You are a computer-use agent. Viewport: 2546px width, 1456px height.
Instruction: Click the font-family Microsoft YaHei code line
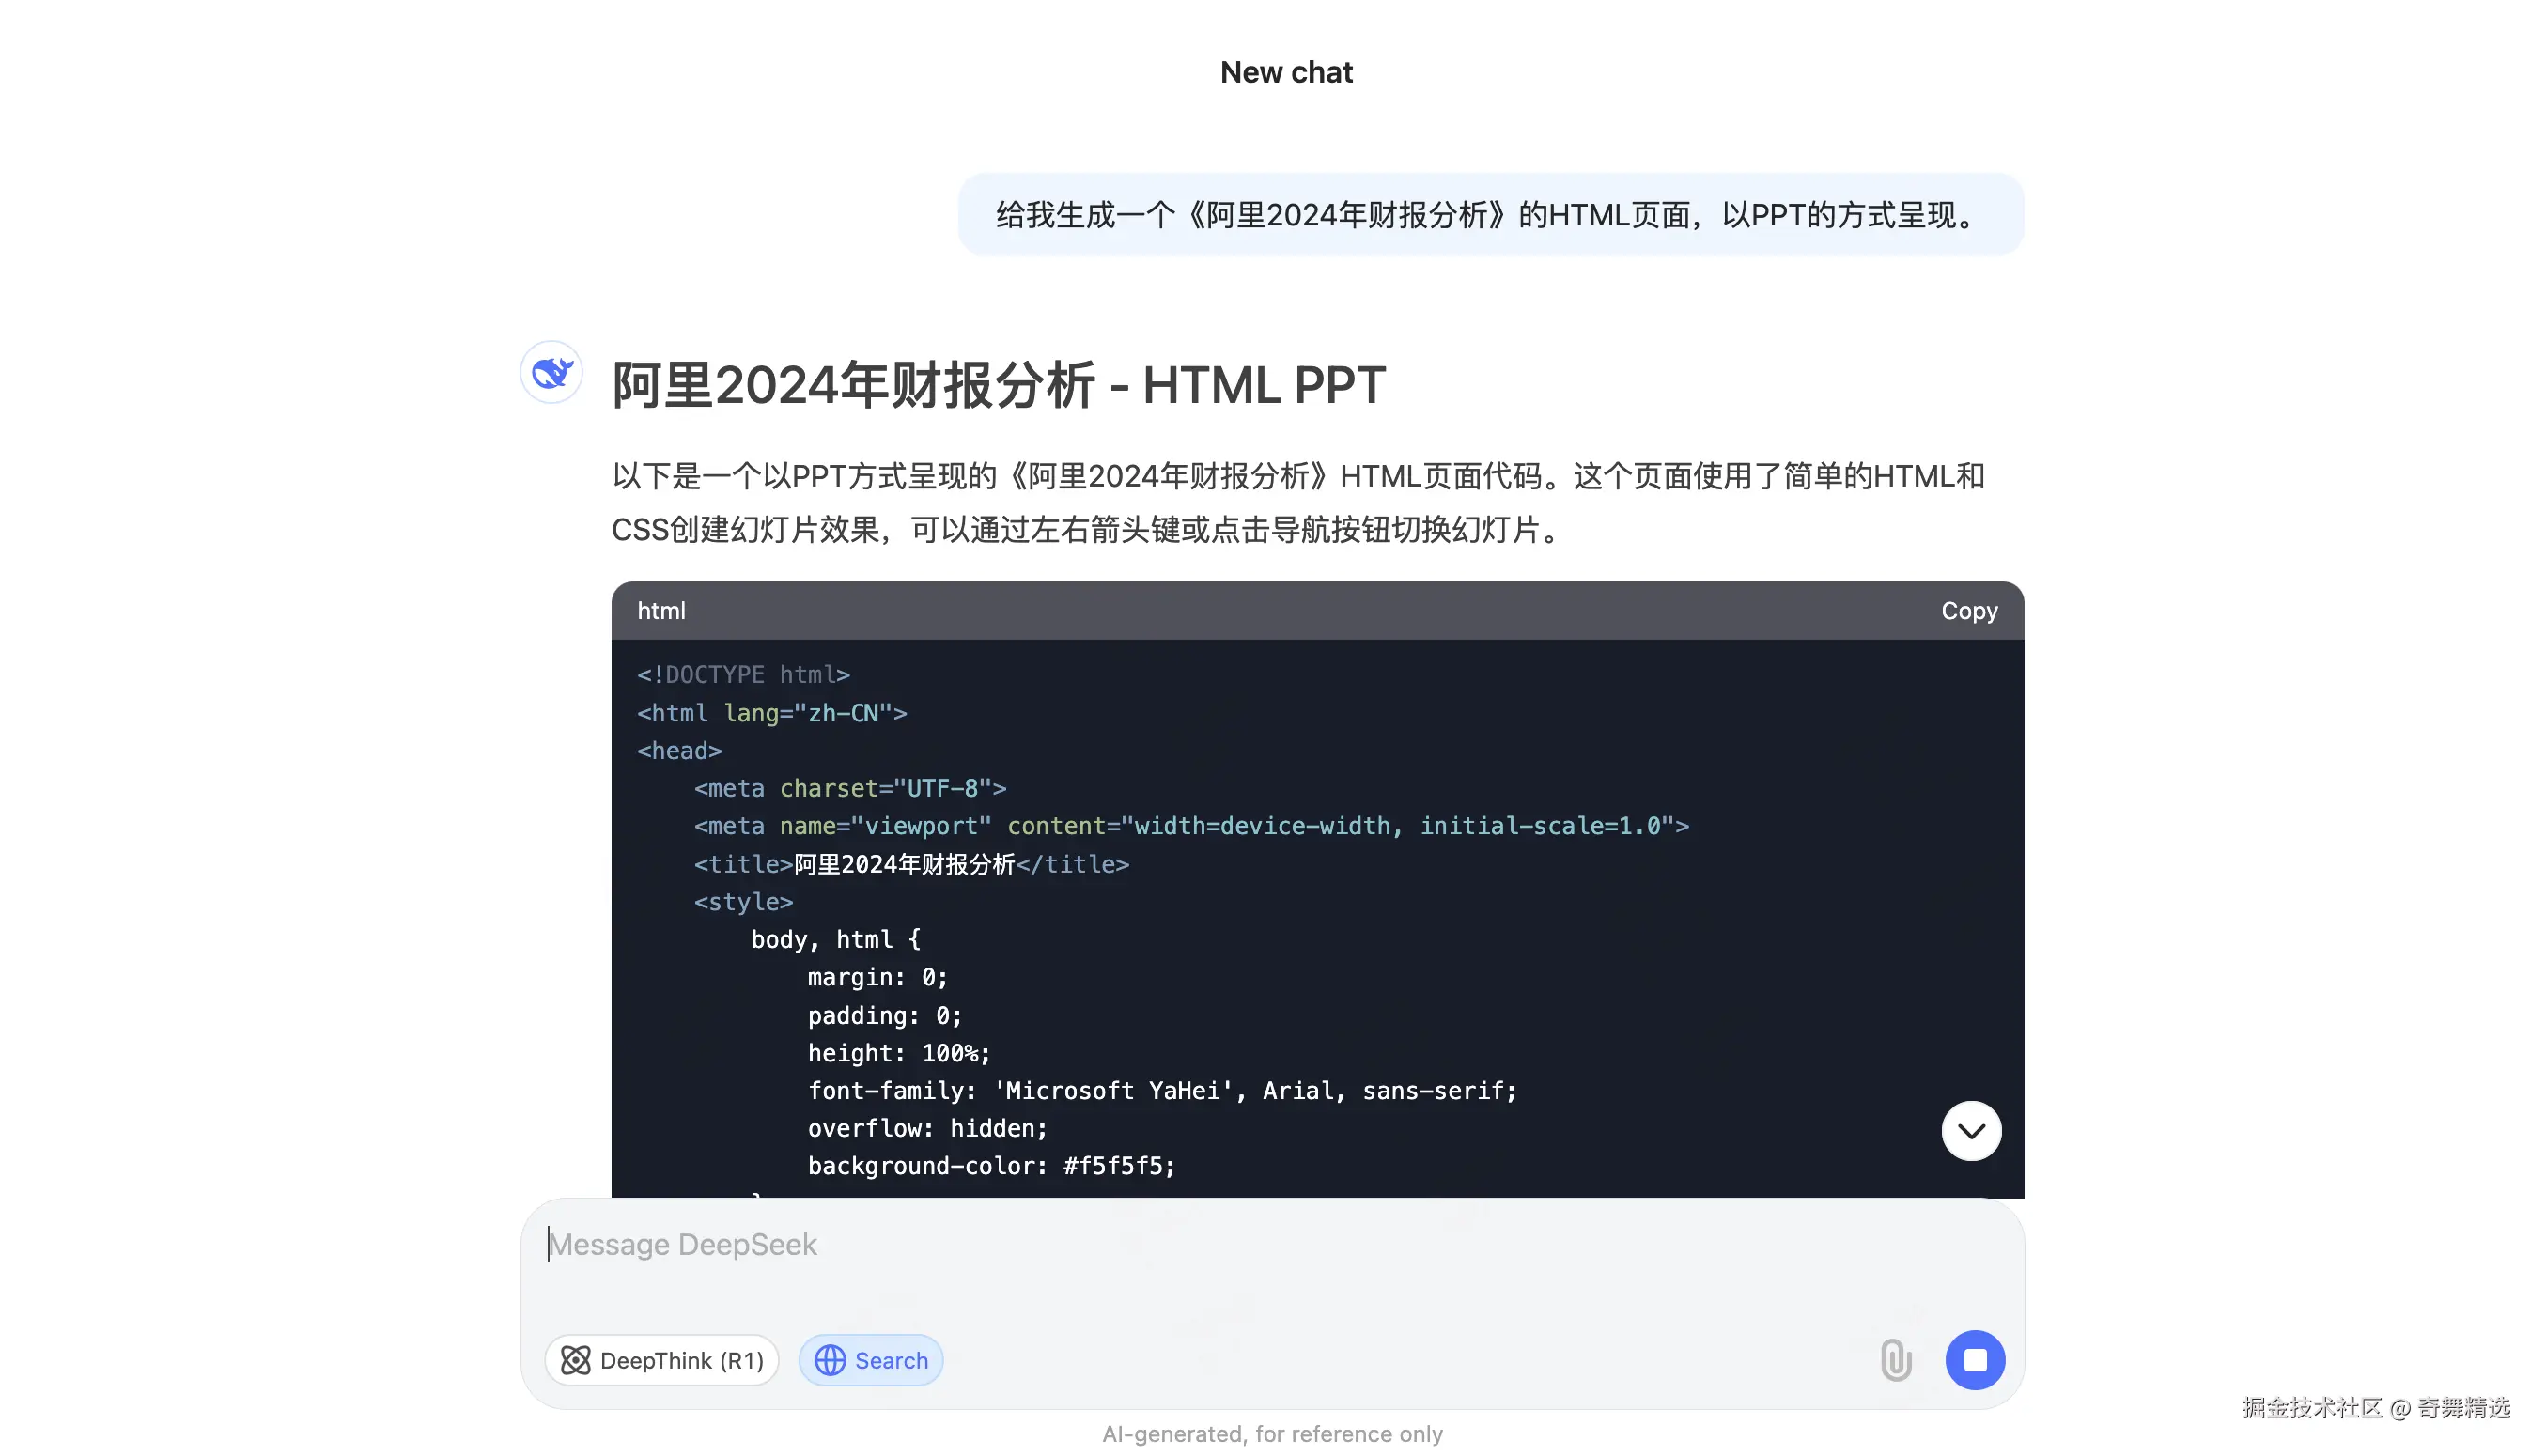[1162, 1090]
